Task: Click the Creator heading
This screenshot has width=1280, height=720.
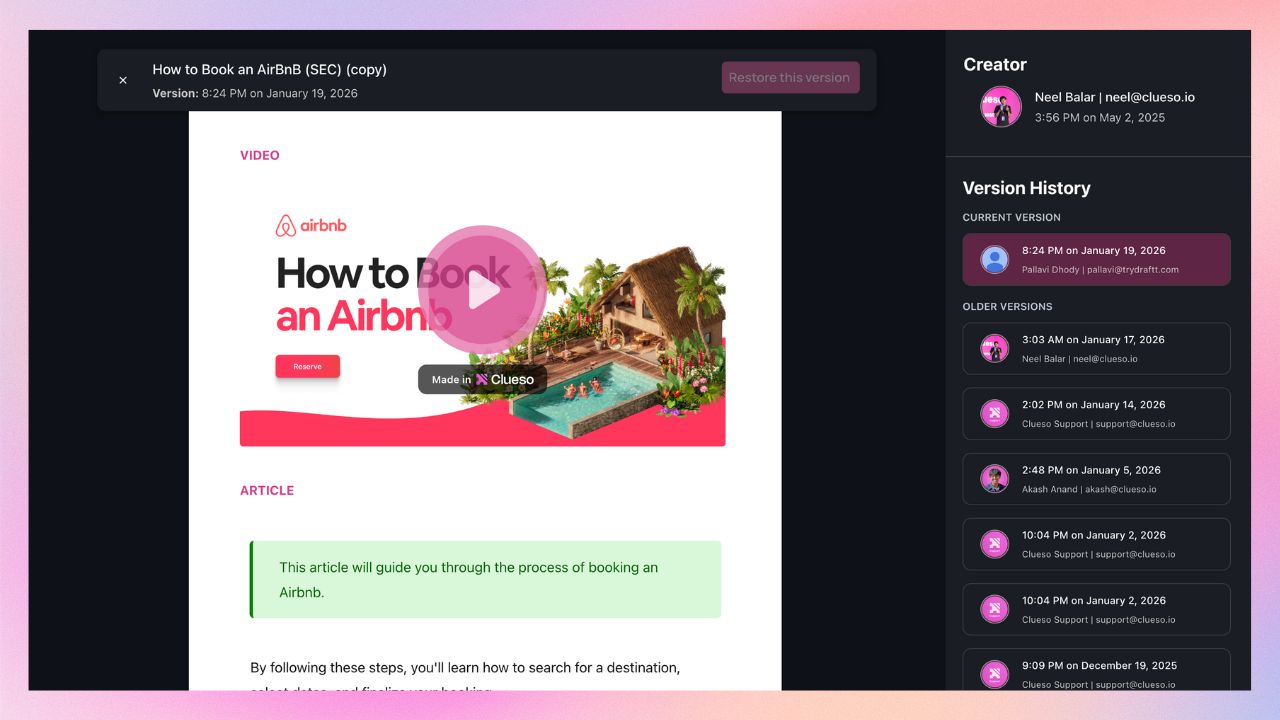Action: pos(995,64)
